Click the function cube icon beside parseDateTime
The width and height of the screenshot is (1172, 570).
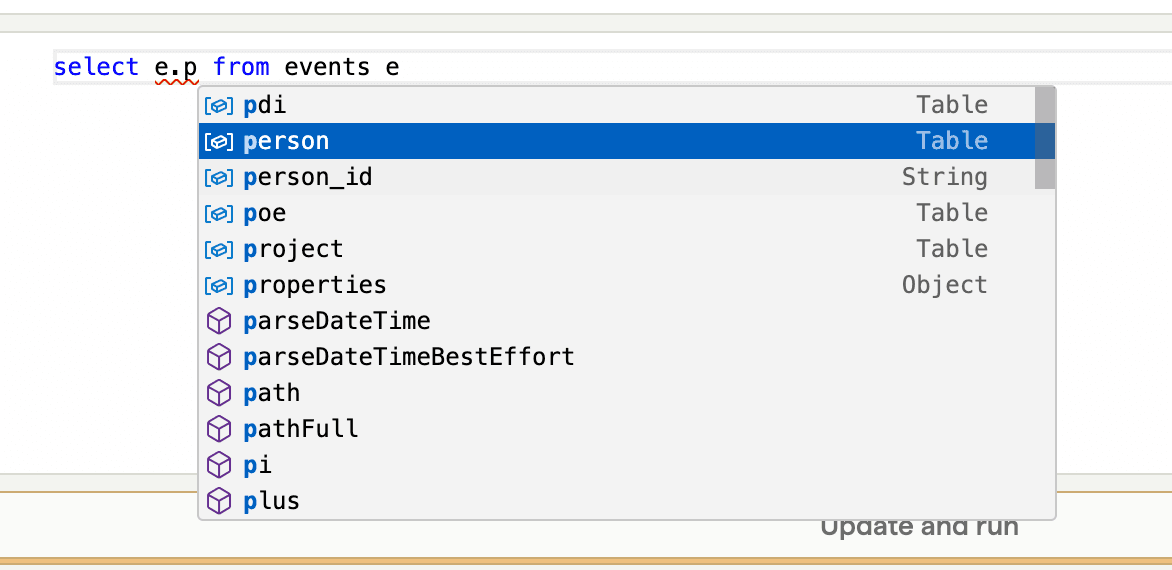click(x=218, y=321)
